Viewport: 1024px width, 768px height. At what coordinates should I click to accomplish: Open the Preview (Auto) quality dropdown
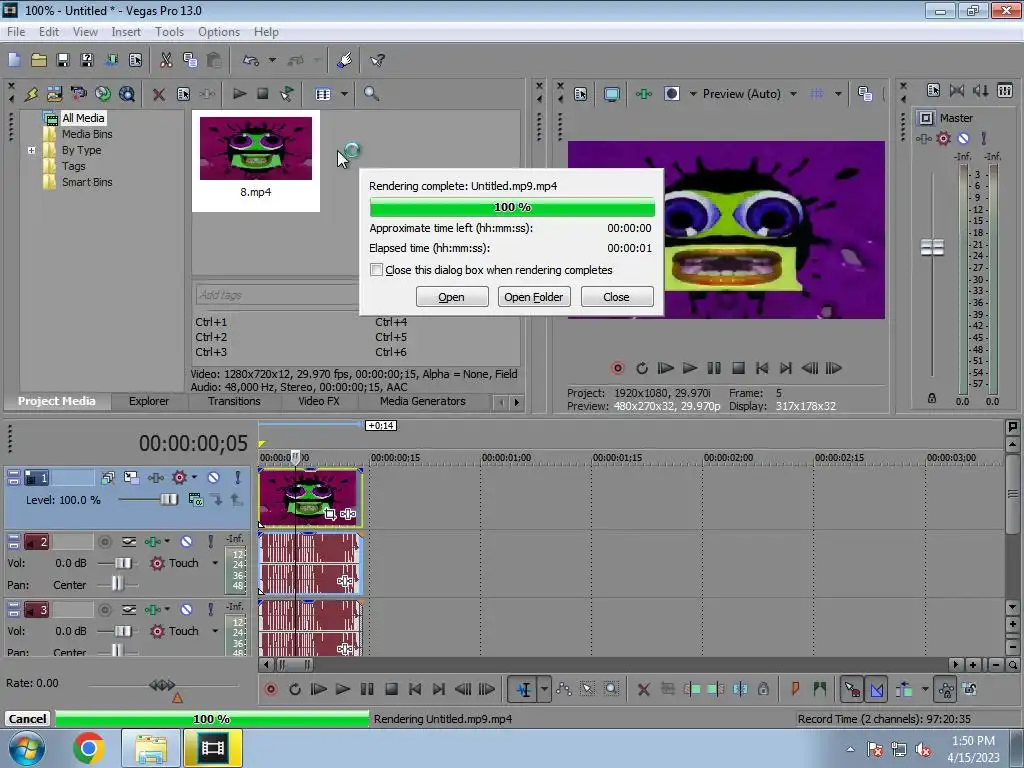[793, 94]
